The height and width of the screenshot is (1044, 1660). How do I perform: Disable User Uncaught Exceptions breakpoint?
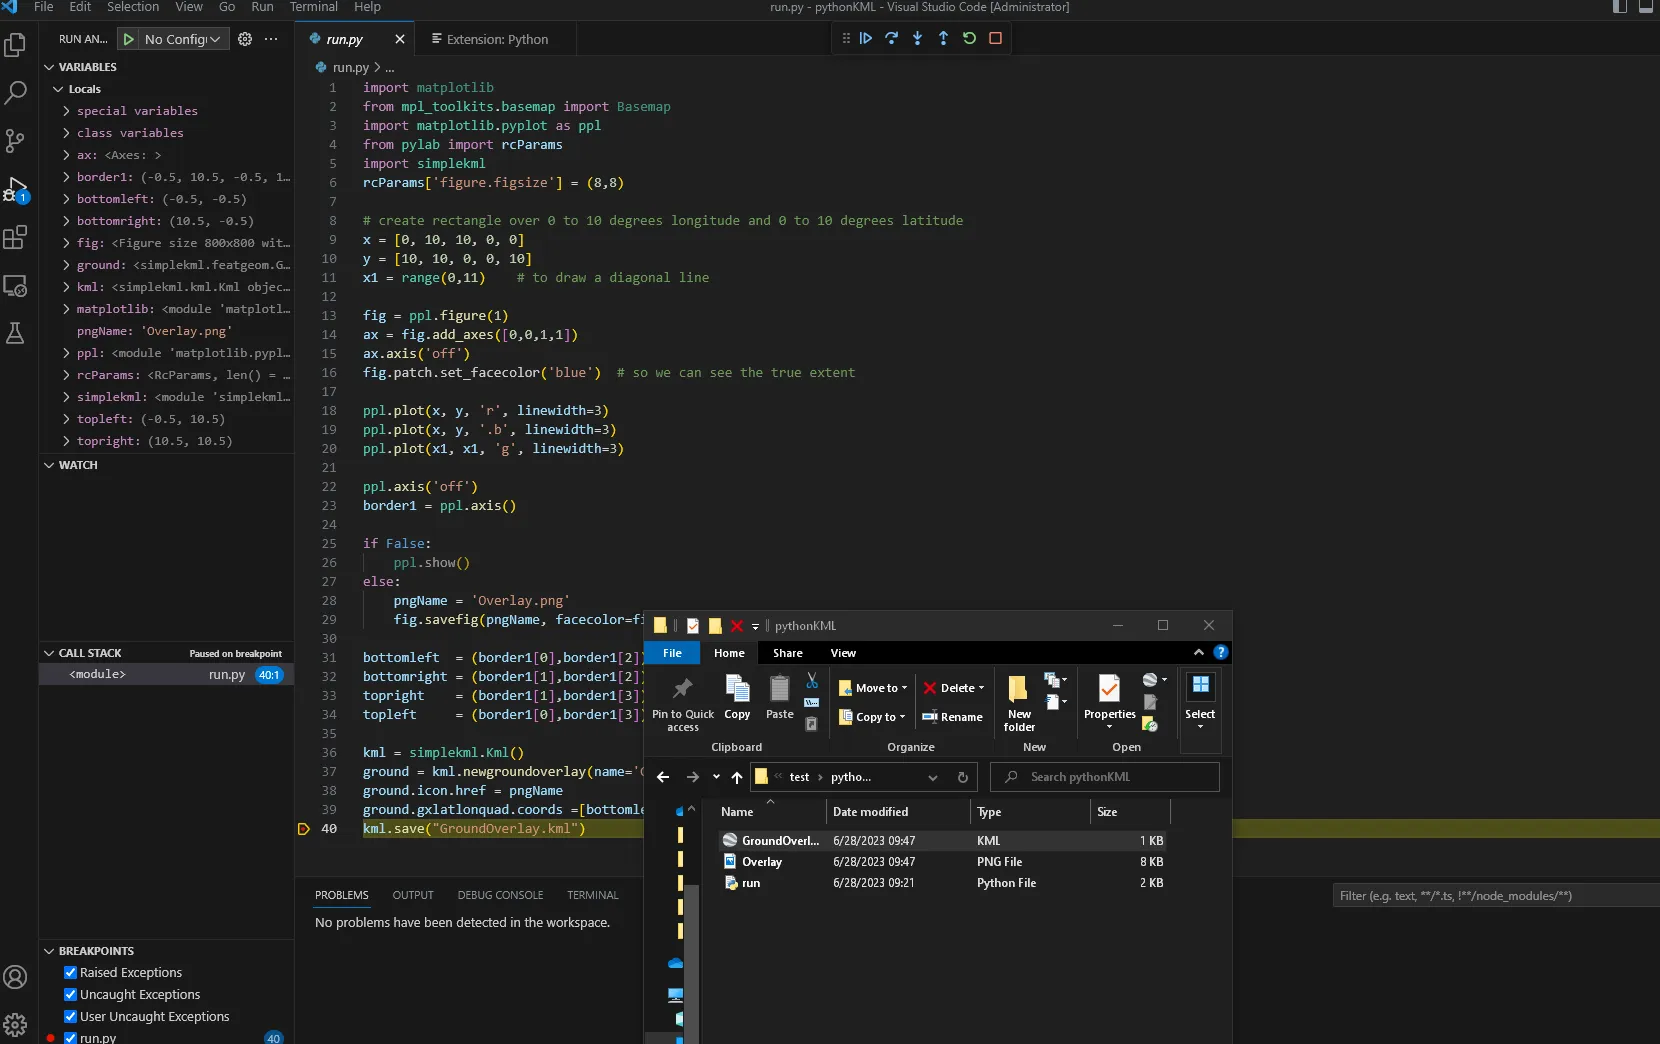coord(71,1017)
